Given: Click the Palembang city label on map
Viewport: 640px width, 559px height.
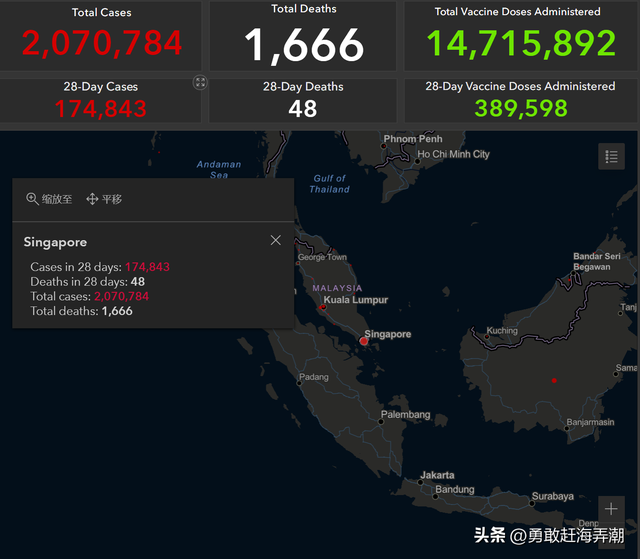Looking at the screenshot, I should [x=405, y=415].
